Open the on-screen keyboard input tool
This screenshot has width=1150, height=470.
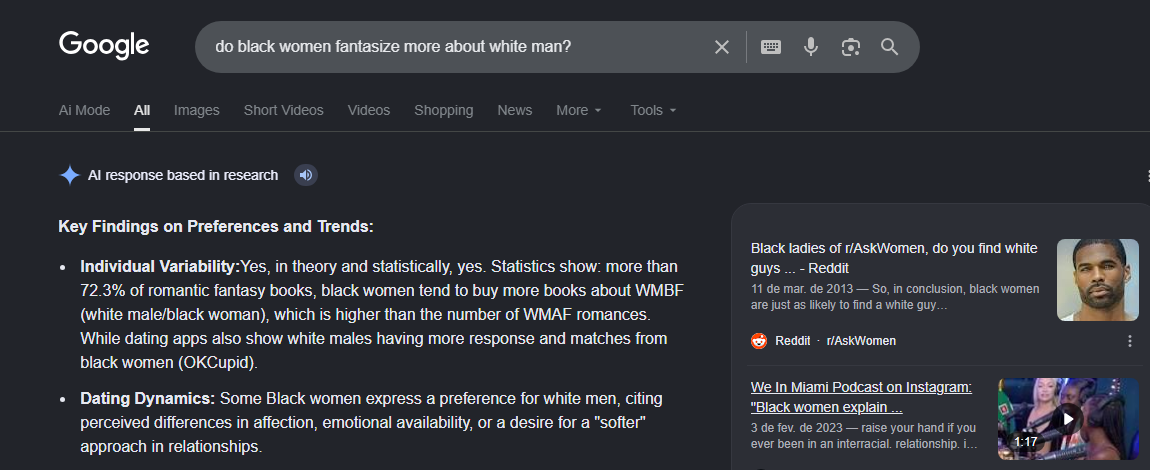pos(771,47)
